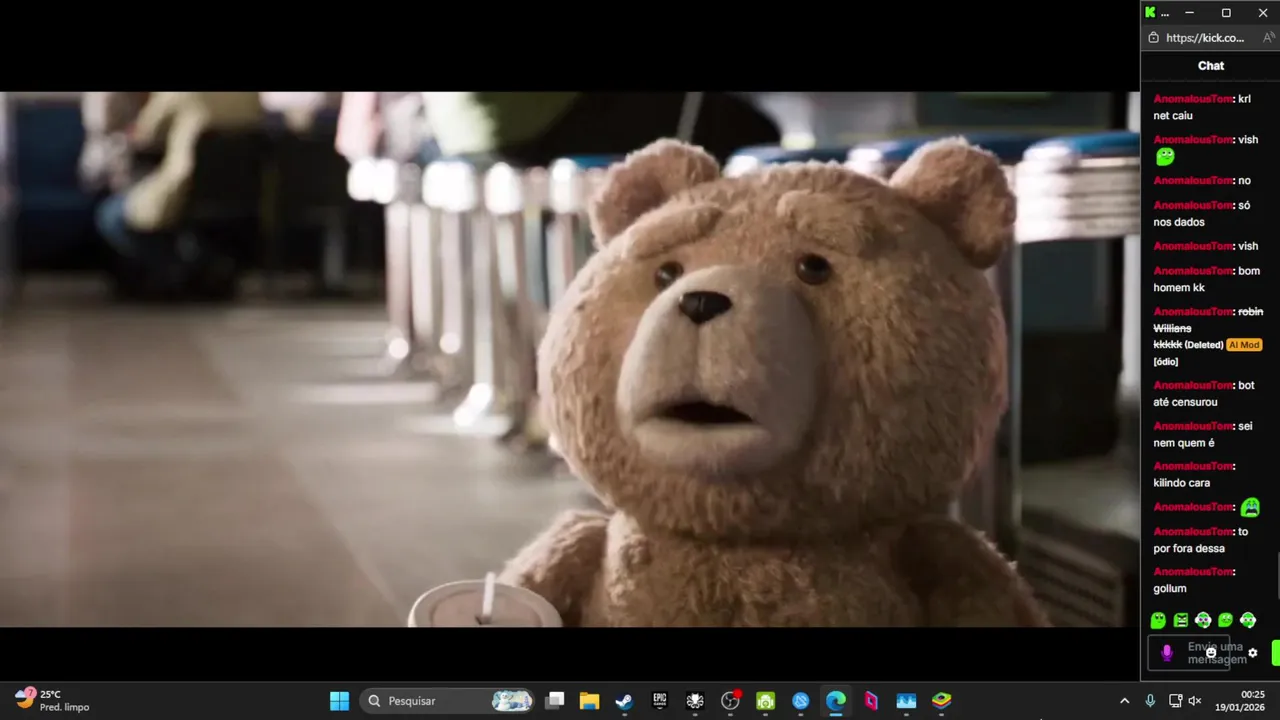This screenshot has height=720, width=1280.
Task: Insert the purple-eyed headphones emote
Action: tap(1203, 620)
